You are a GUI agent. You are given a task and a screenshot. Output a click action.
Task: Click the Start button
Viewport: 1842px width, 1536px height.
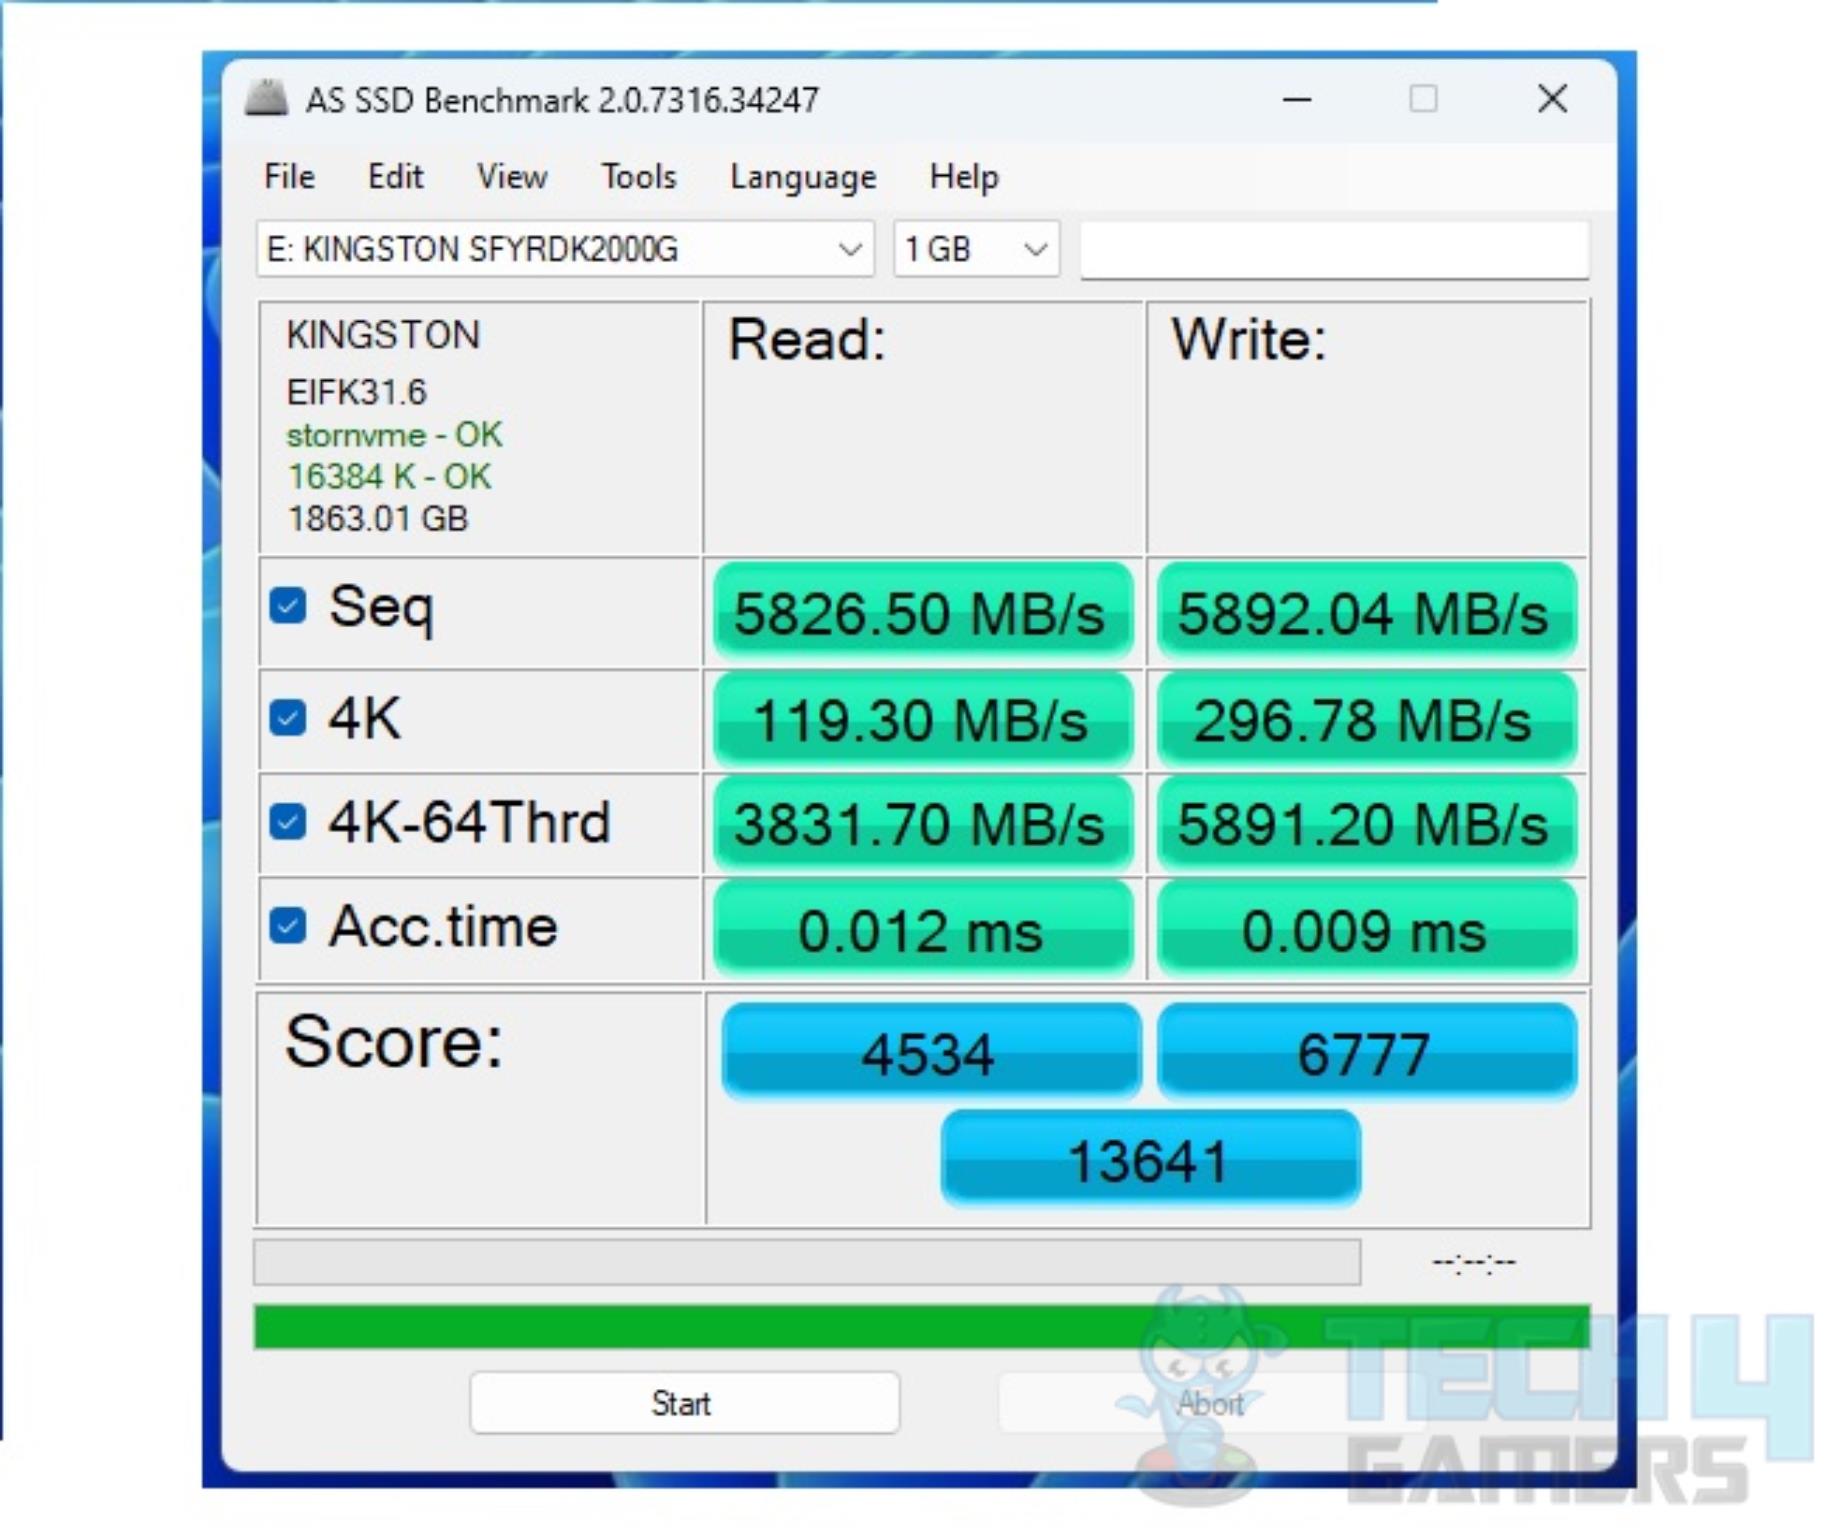[x=684, y=1403]
